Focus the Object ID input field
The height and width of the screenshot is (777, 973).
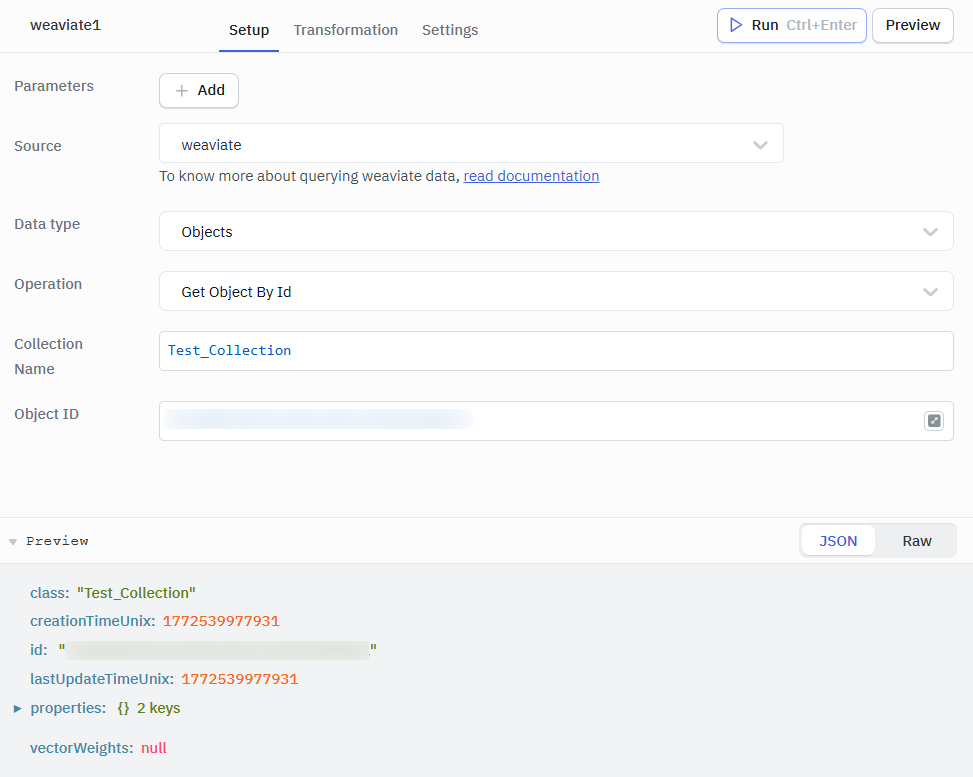click(x=556, y=421)
